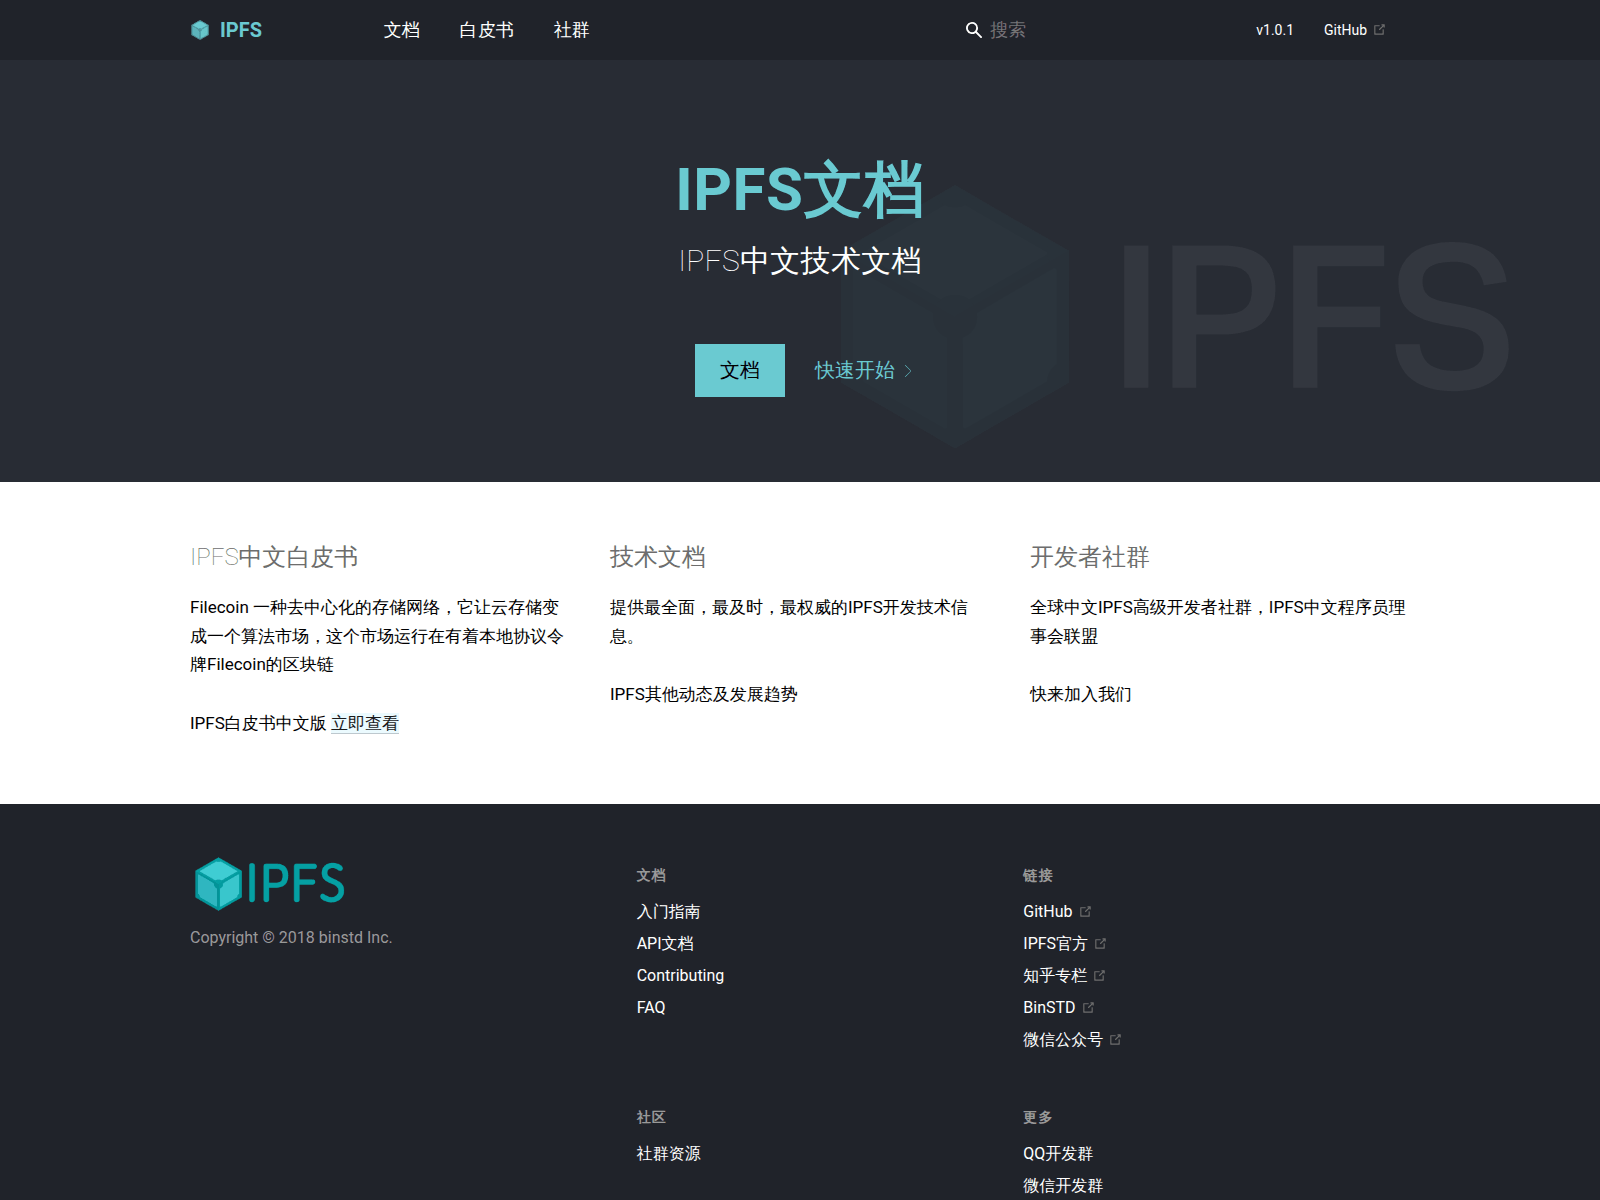Click footer column header 社区
The image size is (1600, 1200).
pos(651,1117)
